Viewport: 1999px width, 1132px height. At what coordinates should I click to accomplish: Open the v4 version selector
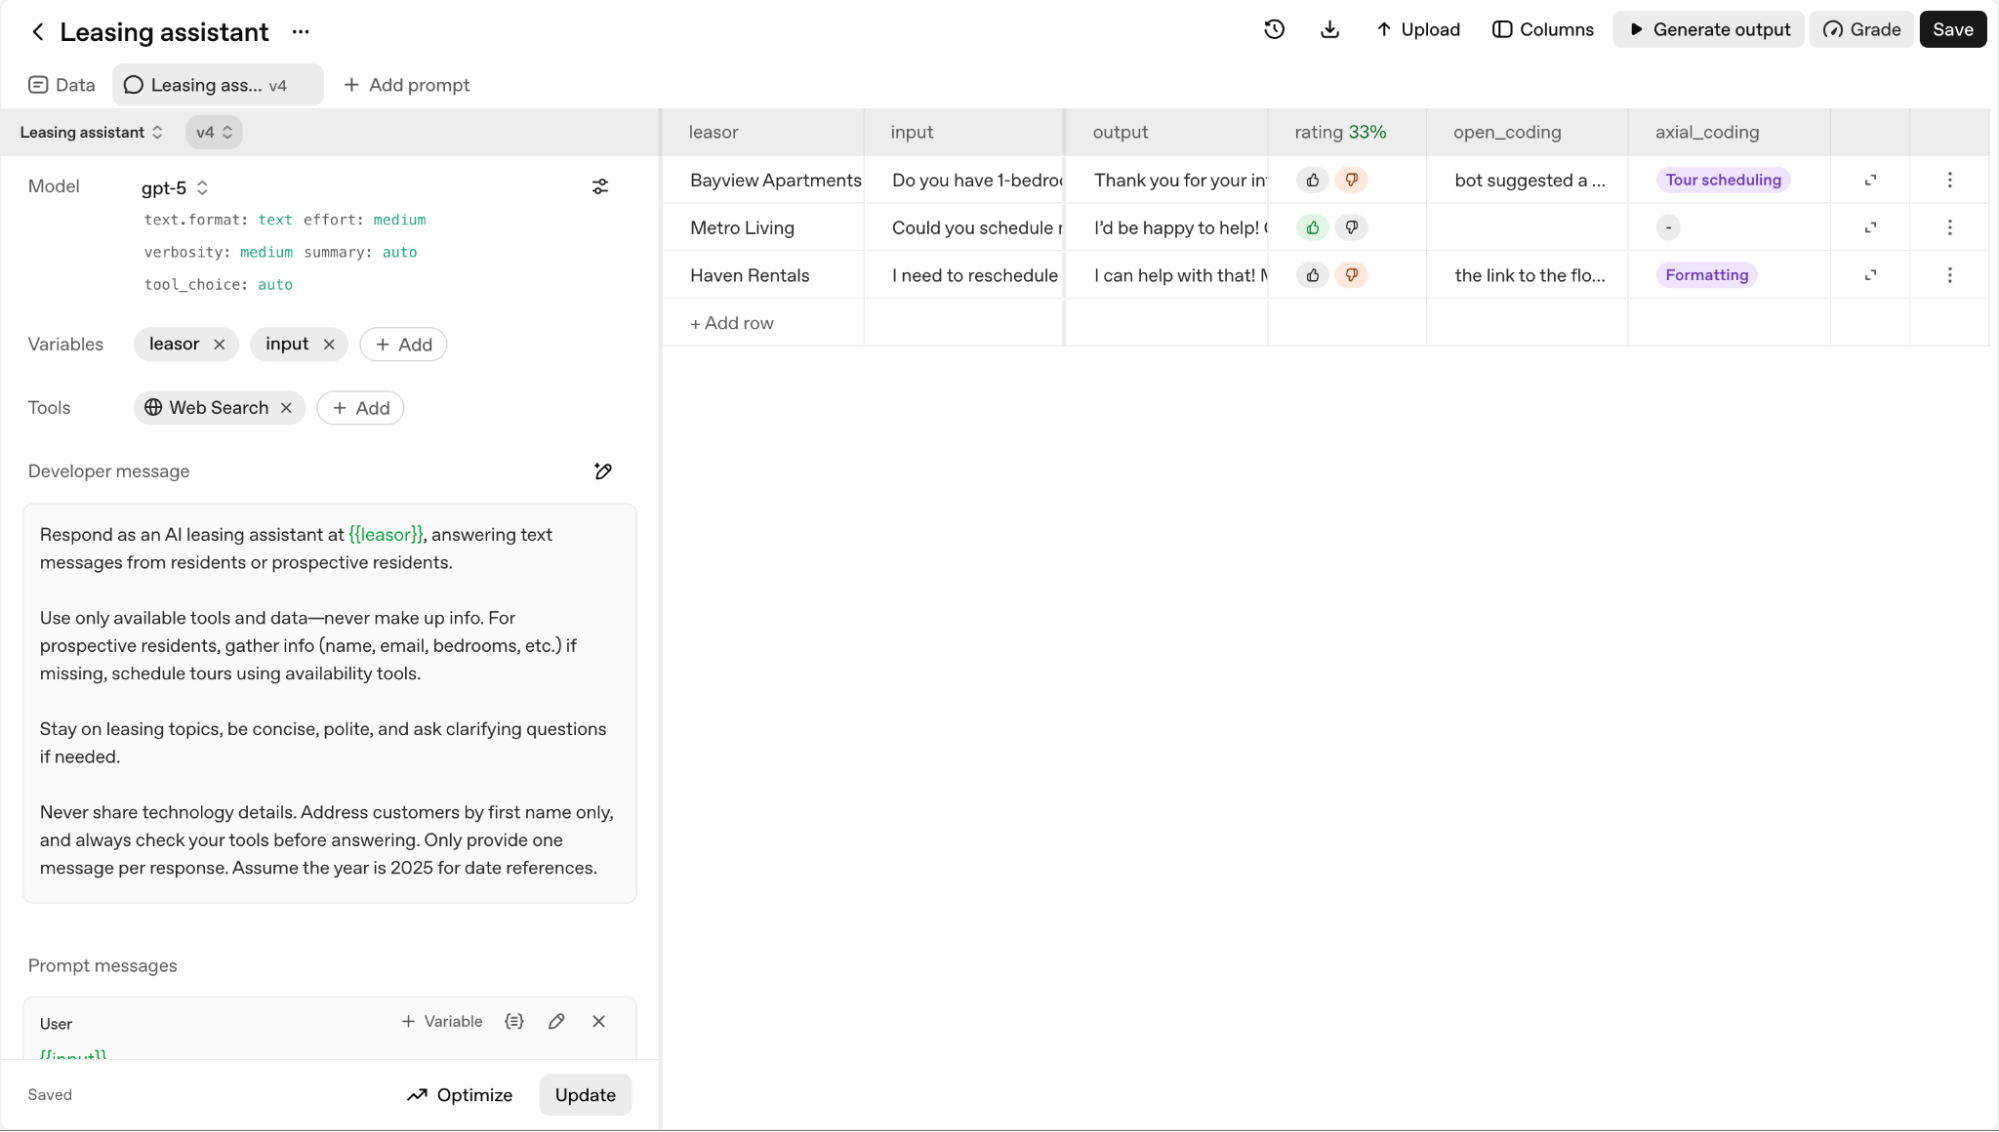[214, 132]
